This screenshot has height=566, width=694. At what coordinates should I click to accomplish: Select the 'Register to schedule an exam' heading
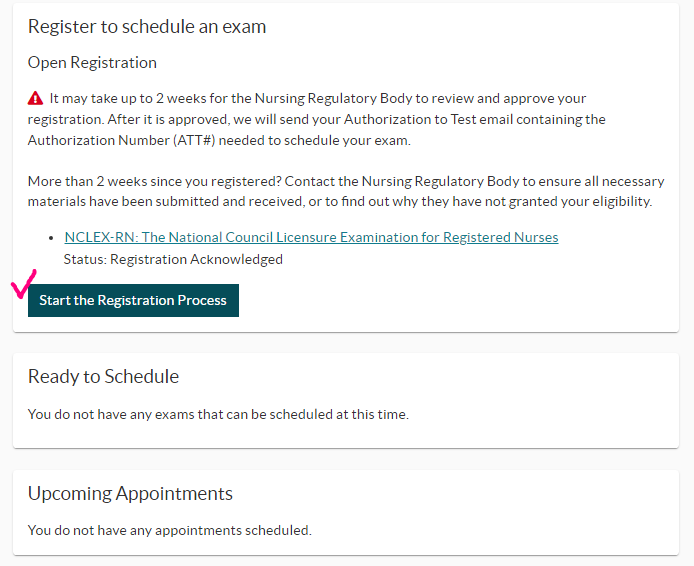tap(147, 27)
